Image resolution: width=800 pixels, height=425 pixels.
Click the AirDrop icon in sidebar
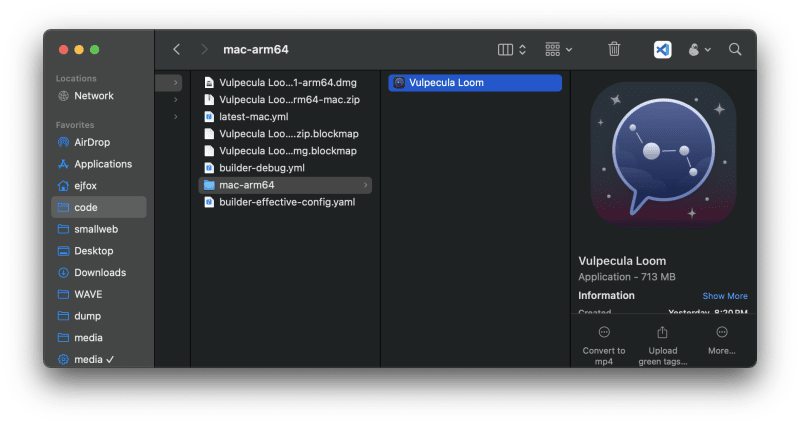tap(63, 142)
